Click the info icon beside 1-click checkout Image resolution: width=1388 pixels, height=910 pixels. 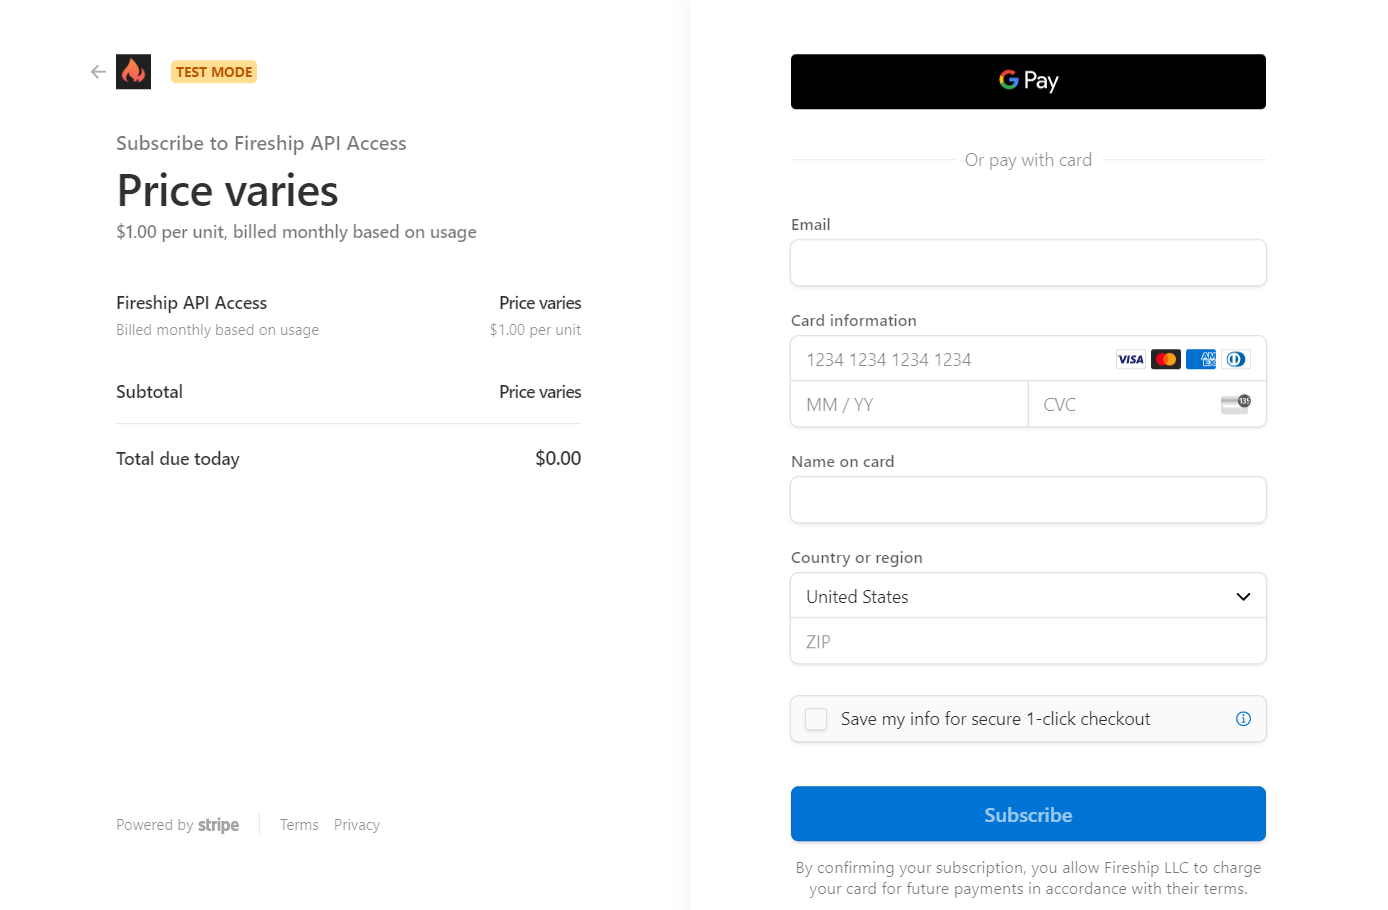pyautogui.click(x=1243, y=718)
